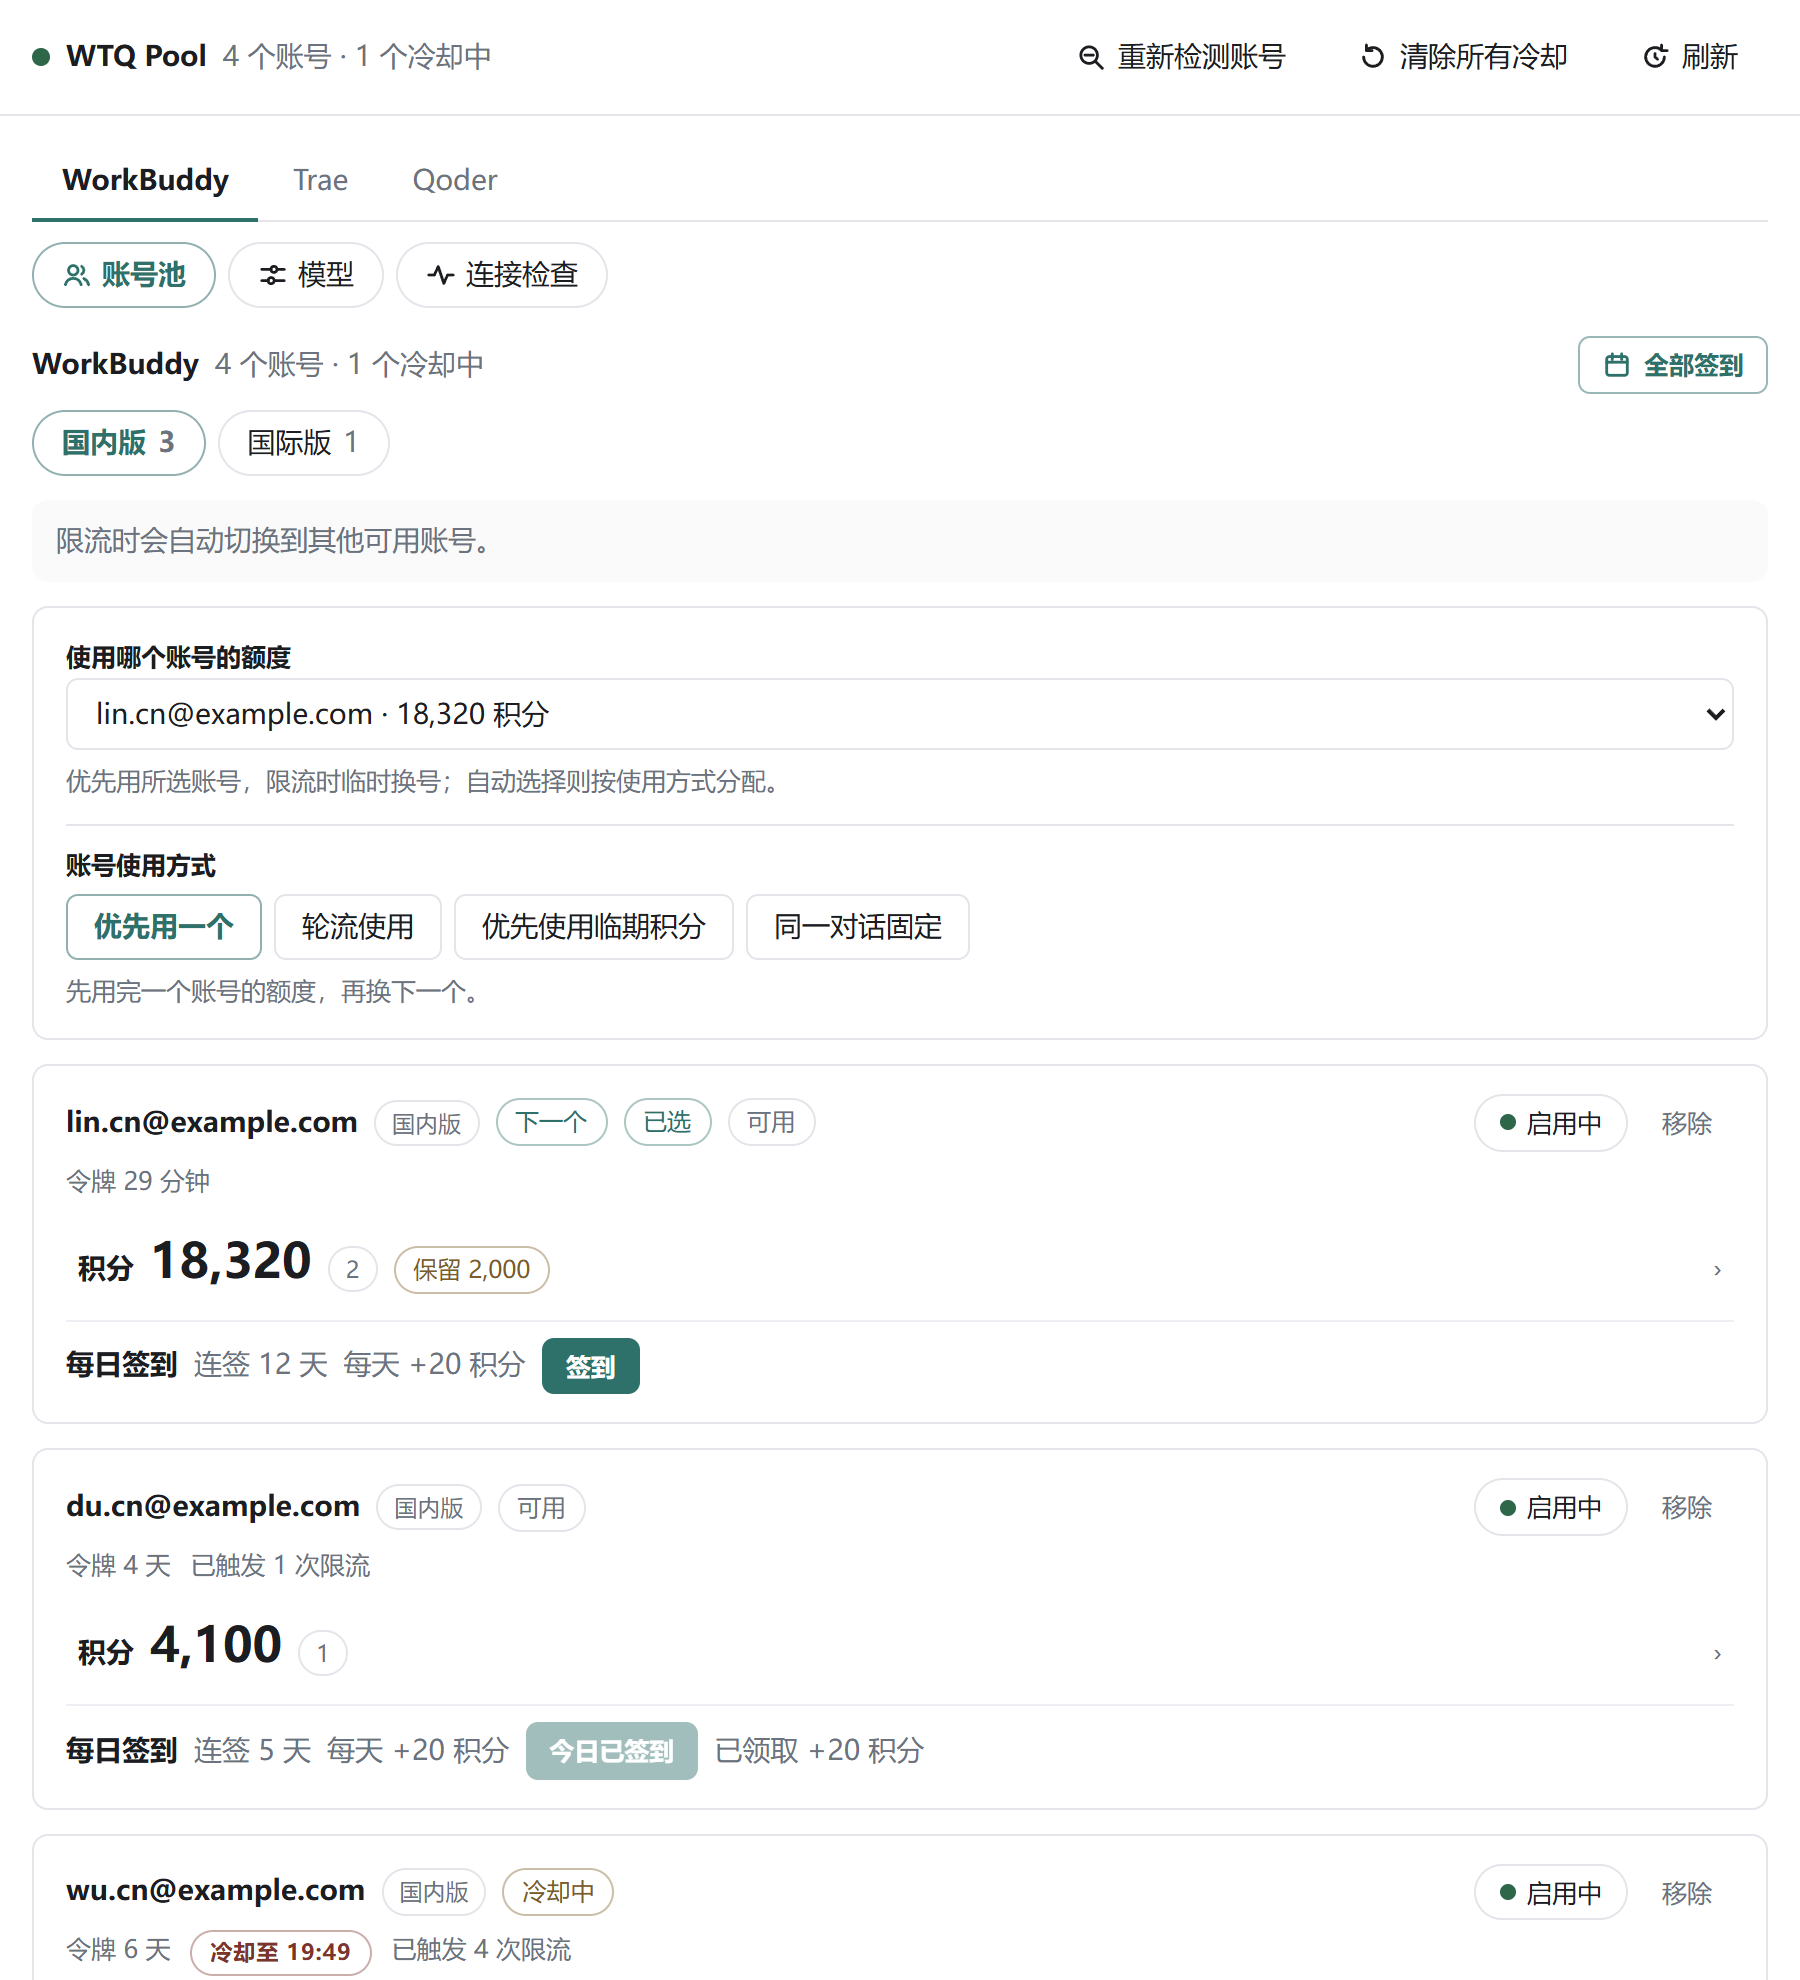Click the 下一个 badge on lin.cn@example.com
1800x1980 pixels.
point(552,1123)
